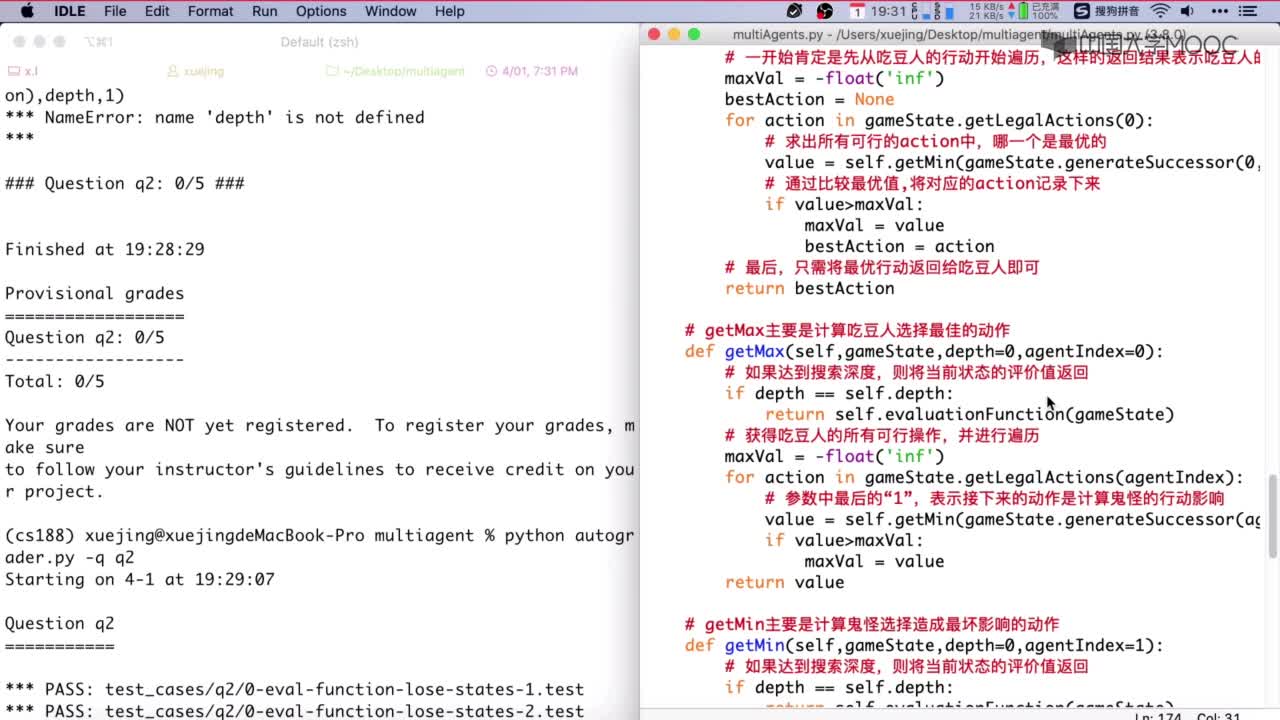Click the 4/01, 7:31 PM clock status item
The height and width of the screenshot is (720, 1280).
532,72
